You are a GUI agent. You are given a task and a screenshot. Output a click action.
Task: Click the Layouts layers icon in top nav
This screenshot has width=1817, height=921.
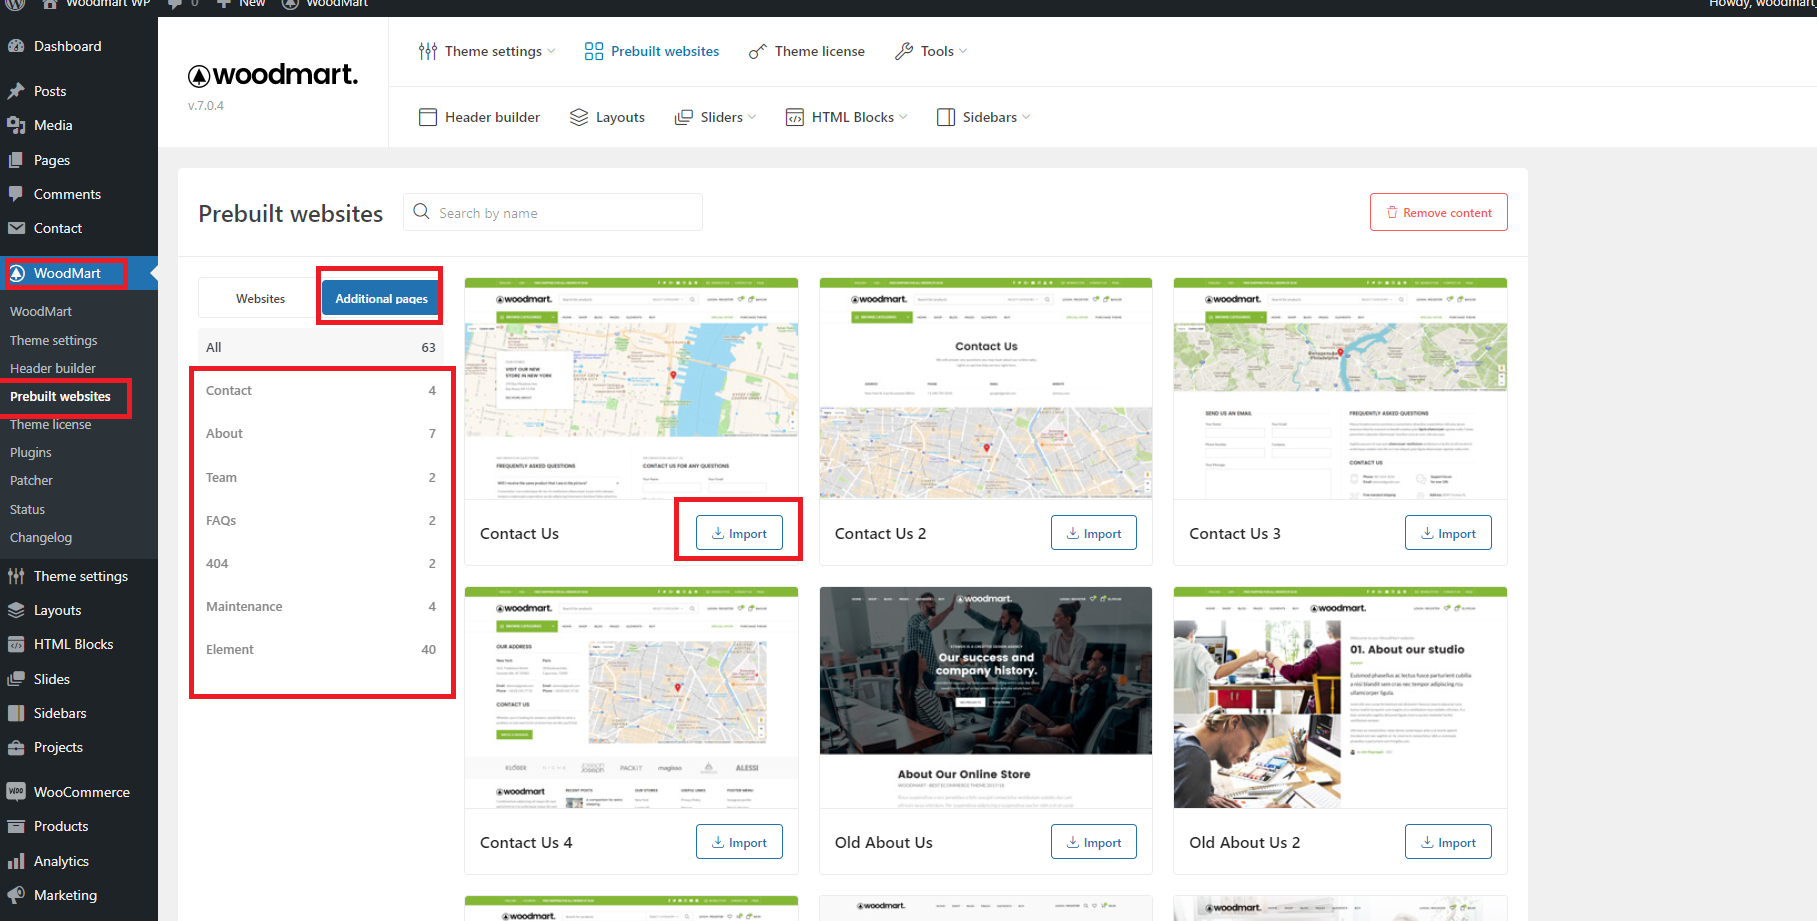(579, 117)
